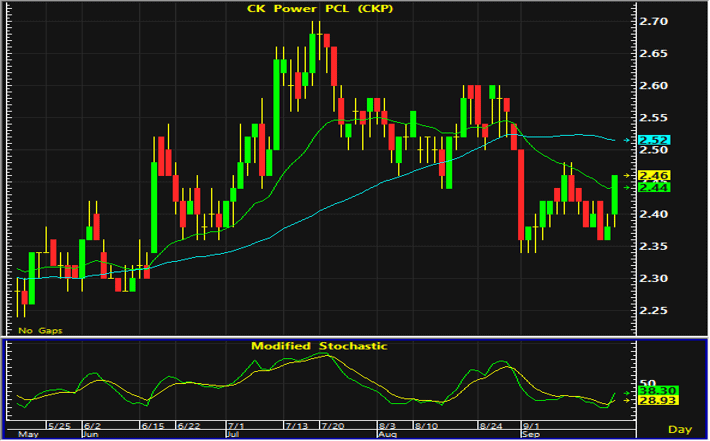Click the 2.55 price axis label
The height and width of the screenshot is (441, 710).
pos(653,118)
